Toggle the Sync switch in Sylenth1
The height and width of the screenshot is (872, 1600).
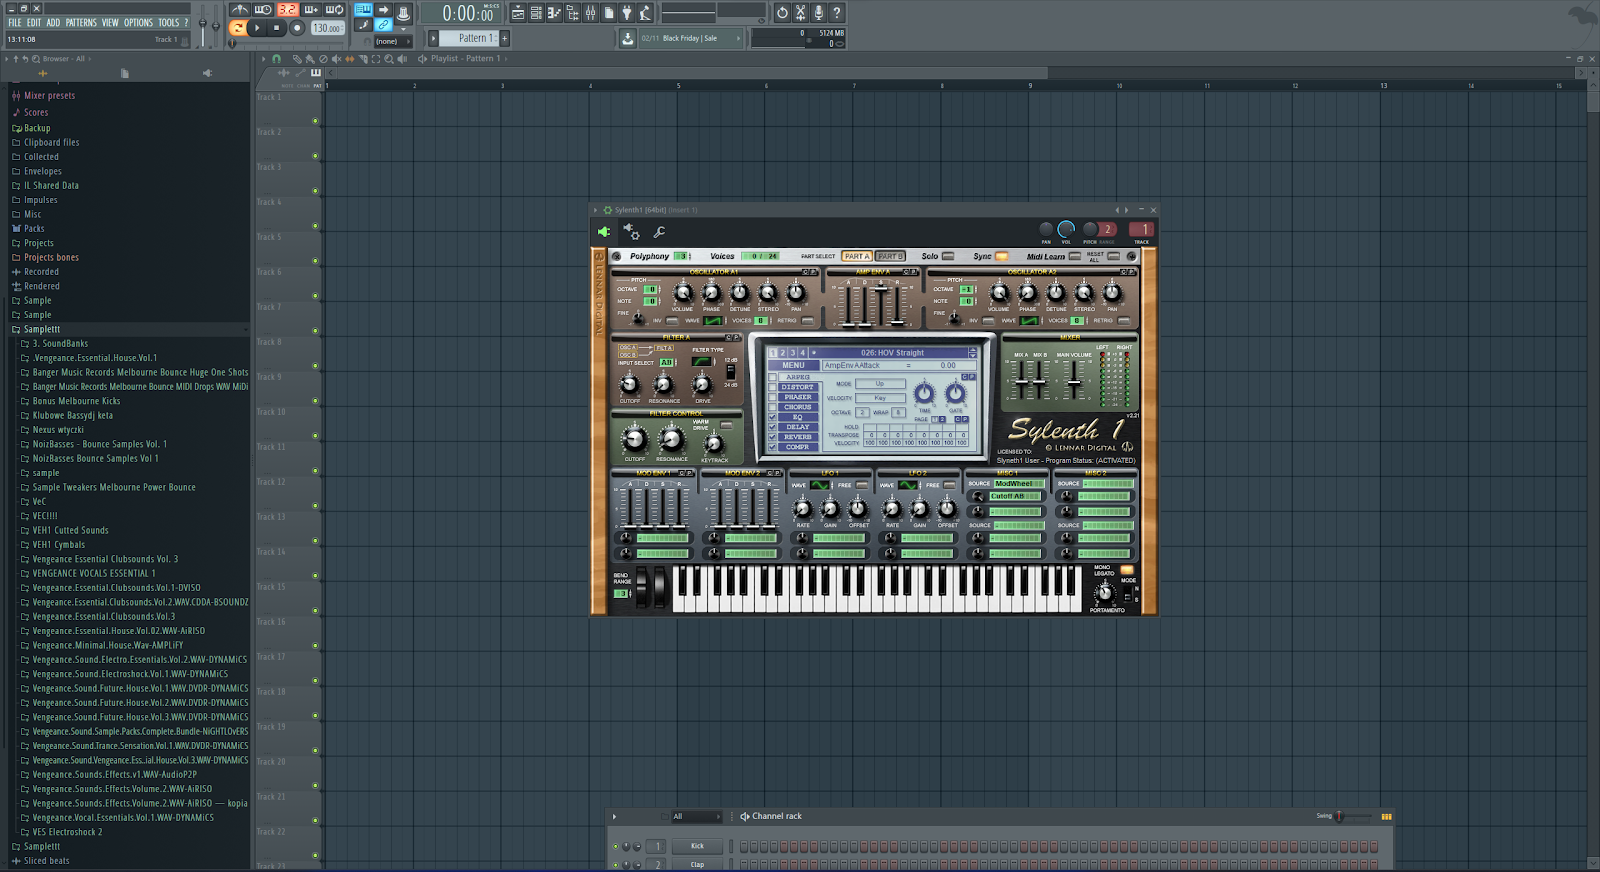click(1001, 256)
